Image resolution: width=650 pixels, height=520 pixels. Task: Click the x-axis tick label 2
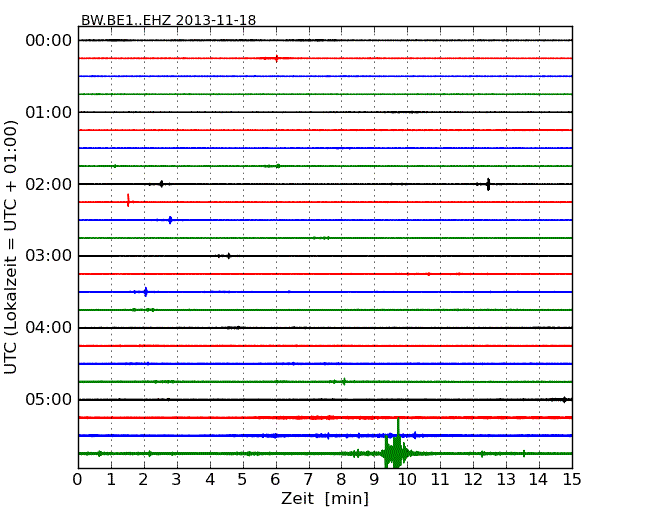pos(144,480)
